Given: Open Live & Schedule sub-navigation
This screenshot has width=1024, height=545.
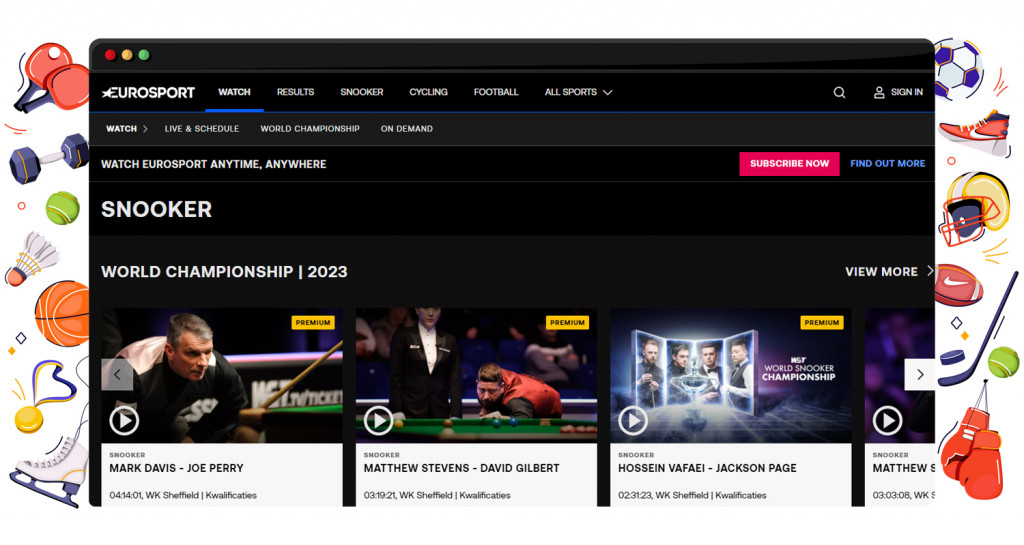Looking at the screenshot, I should click(x=202, y=129).
